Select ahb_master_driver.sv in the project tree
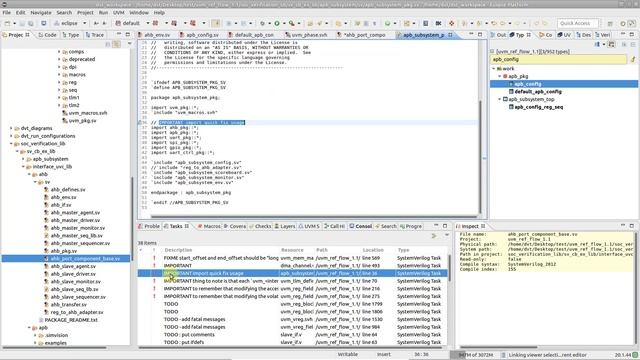Screen dimensions: 640x360 click(75, 220)
